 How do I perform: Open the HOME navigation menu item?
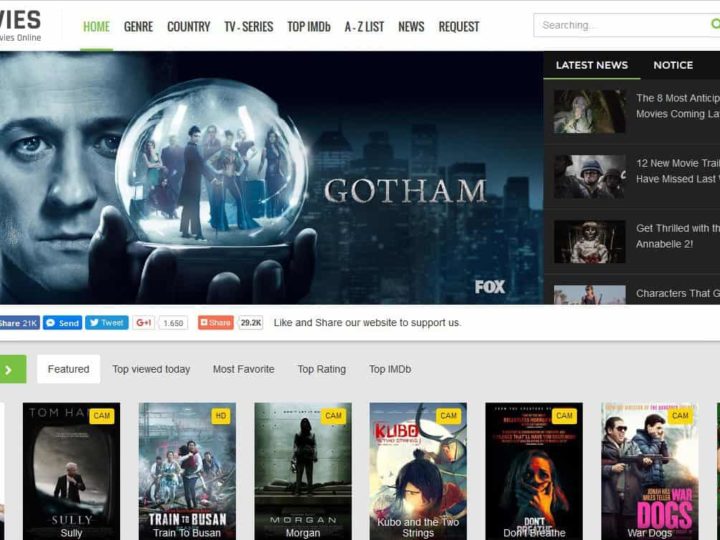[x=96, y=27]
